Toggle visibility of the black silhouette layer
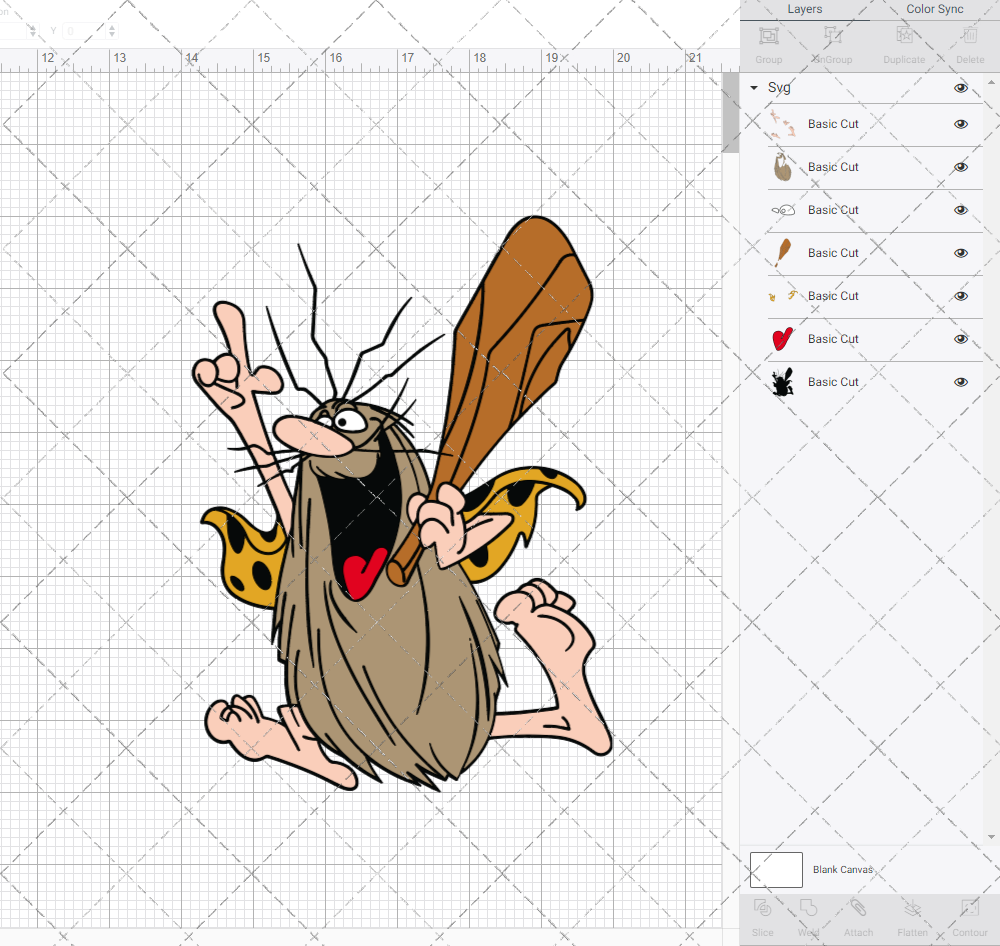This screenshot has width=1000, height=946. point(960,382)
